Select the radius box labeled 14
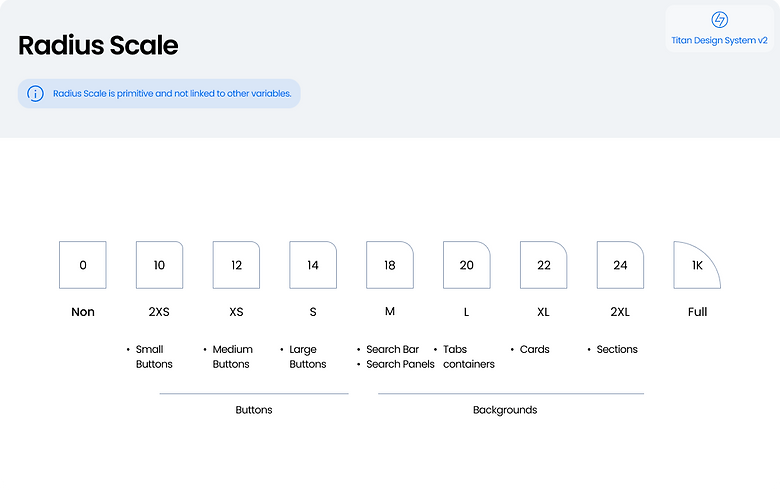The image size is (780, 490). coord(313,265)
